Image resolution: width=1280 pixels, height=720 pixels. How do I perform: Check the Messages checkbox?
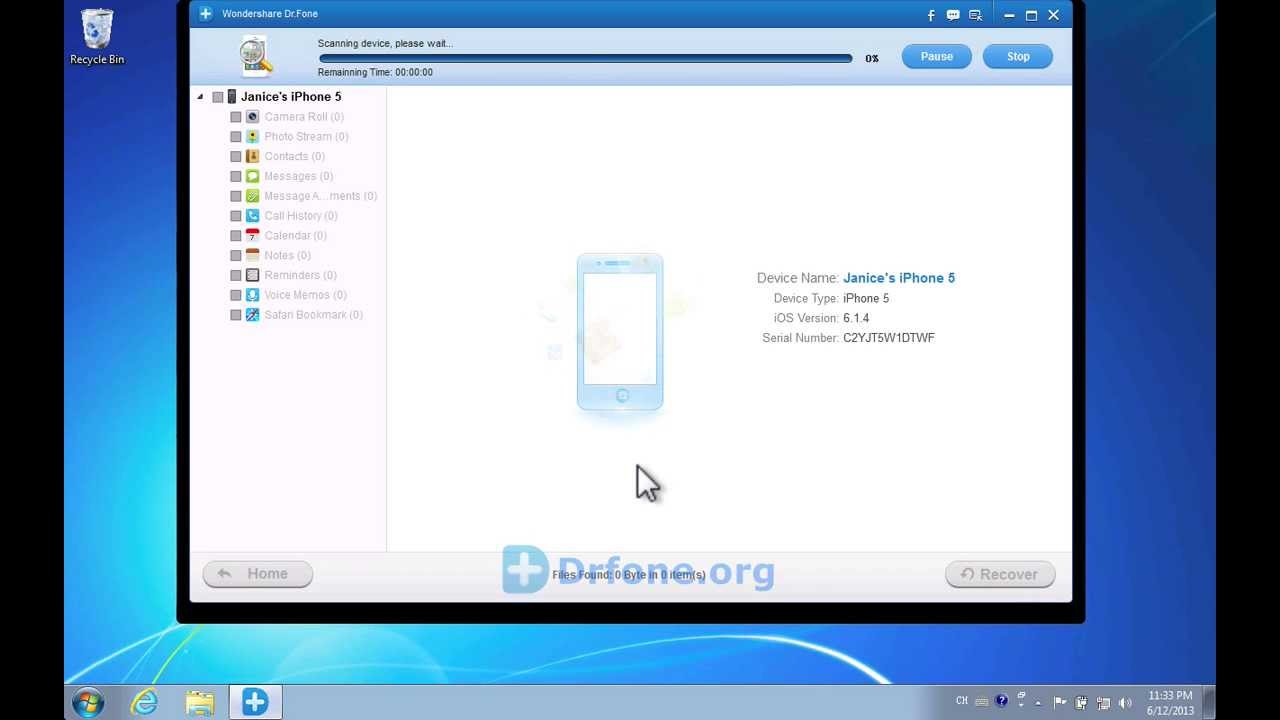(x=236, y=176)
